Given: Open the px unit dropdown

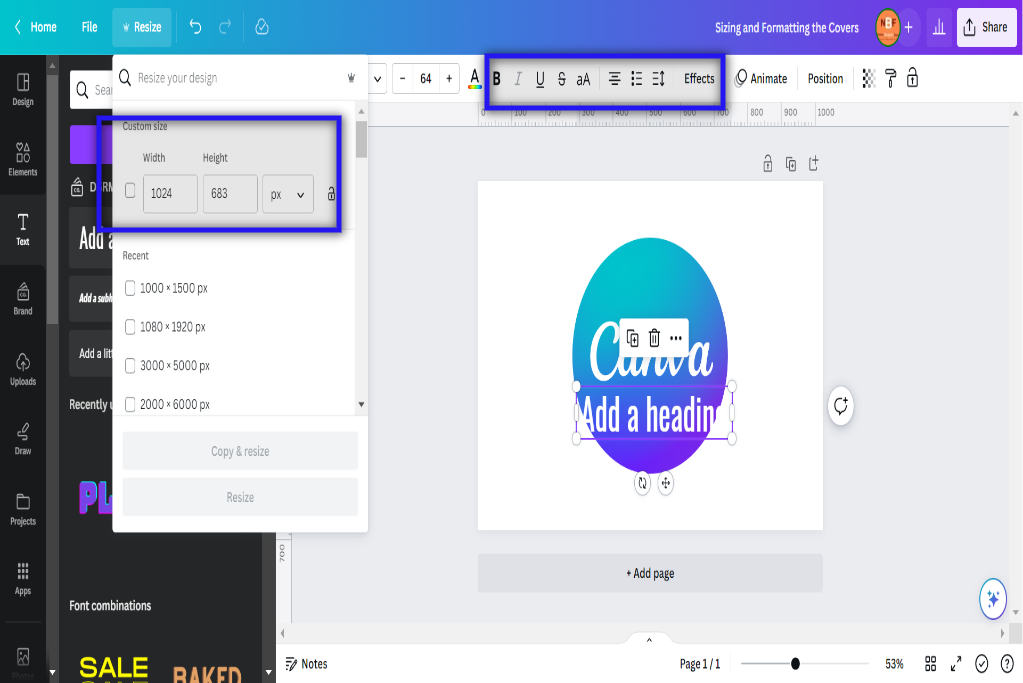Looking at the screenshot, I should click(x=288, y=194).
